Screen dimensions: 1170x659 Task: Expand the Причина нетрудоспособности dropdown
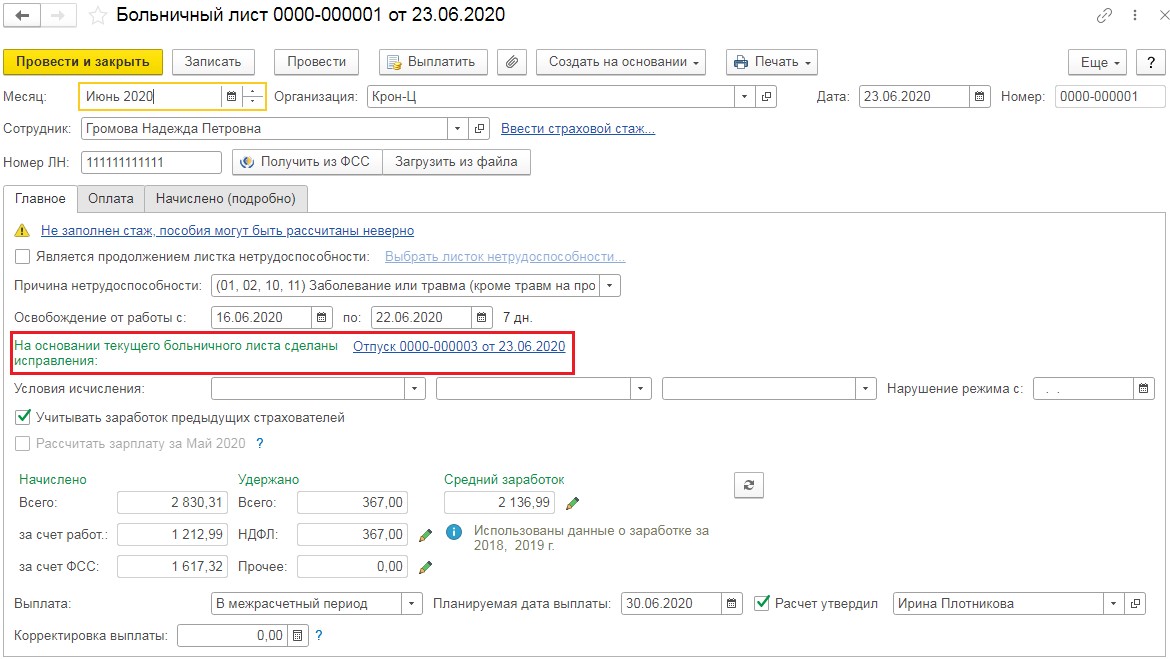[611, 286]
